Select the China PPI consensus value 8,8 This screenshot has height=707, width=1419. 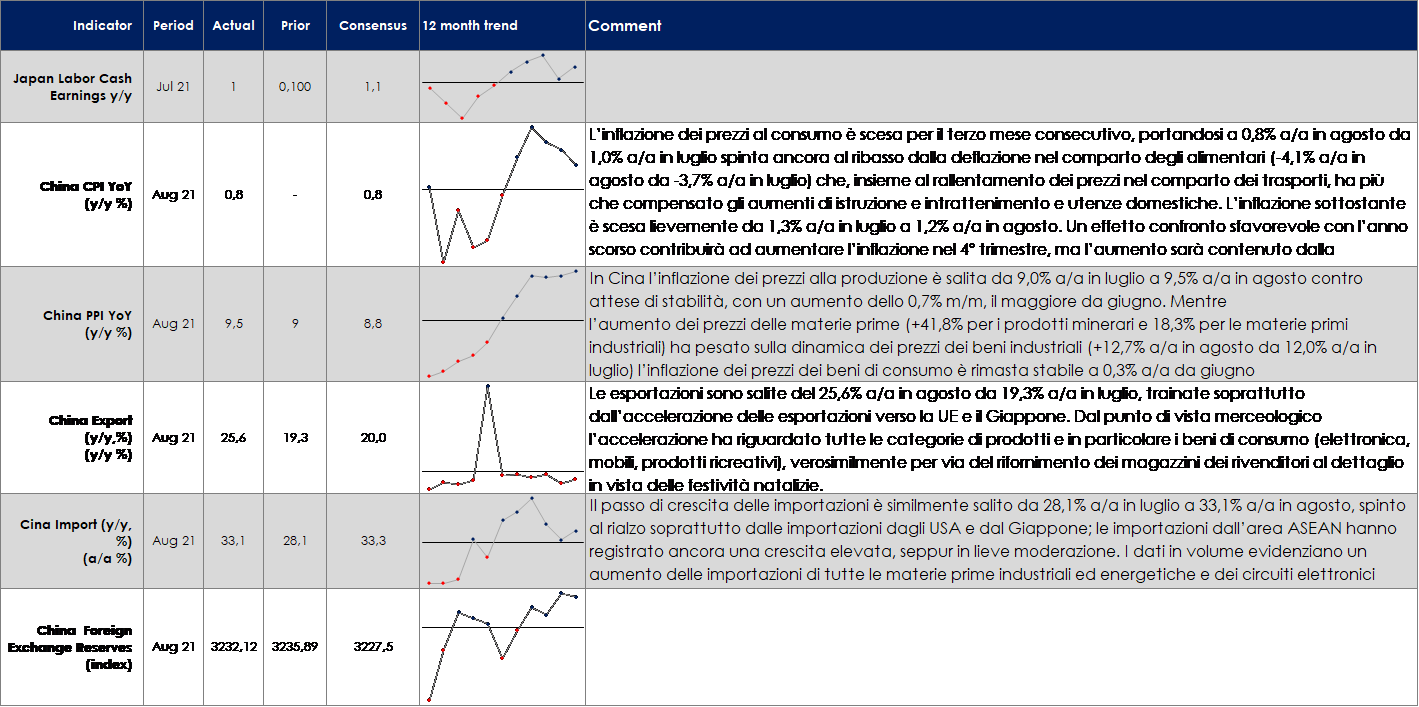[372, 324]
